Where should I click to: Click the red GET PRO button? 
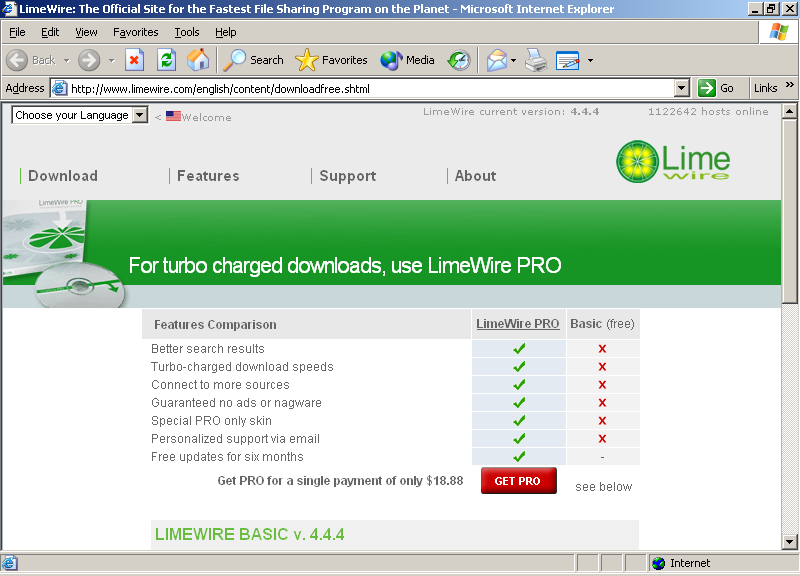(518, 481)
